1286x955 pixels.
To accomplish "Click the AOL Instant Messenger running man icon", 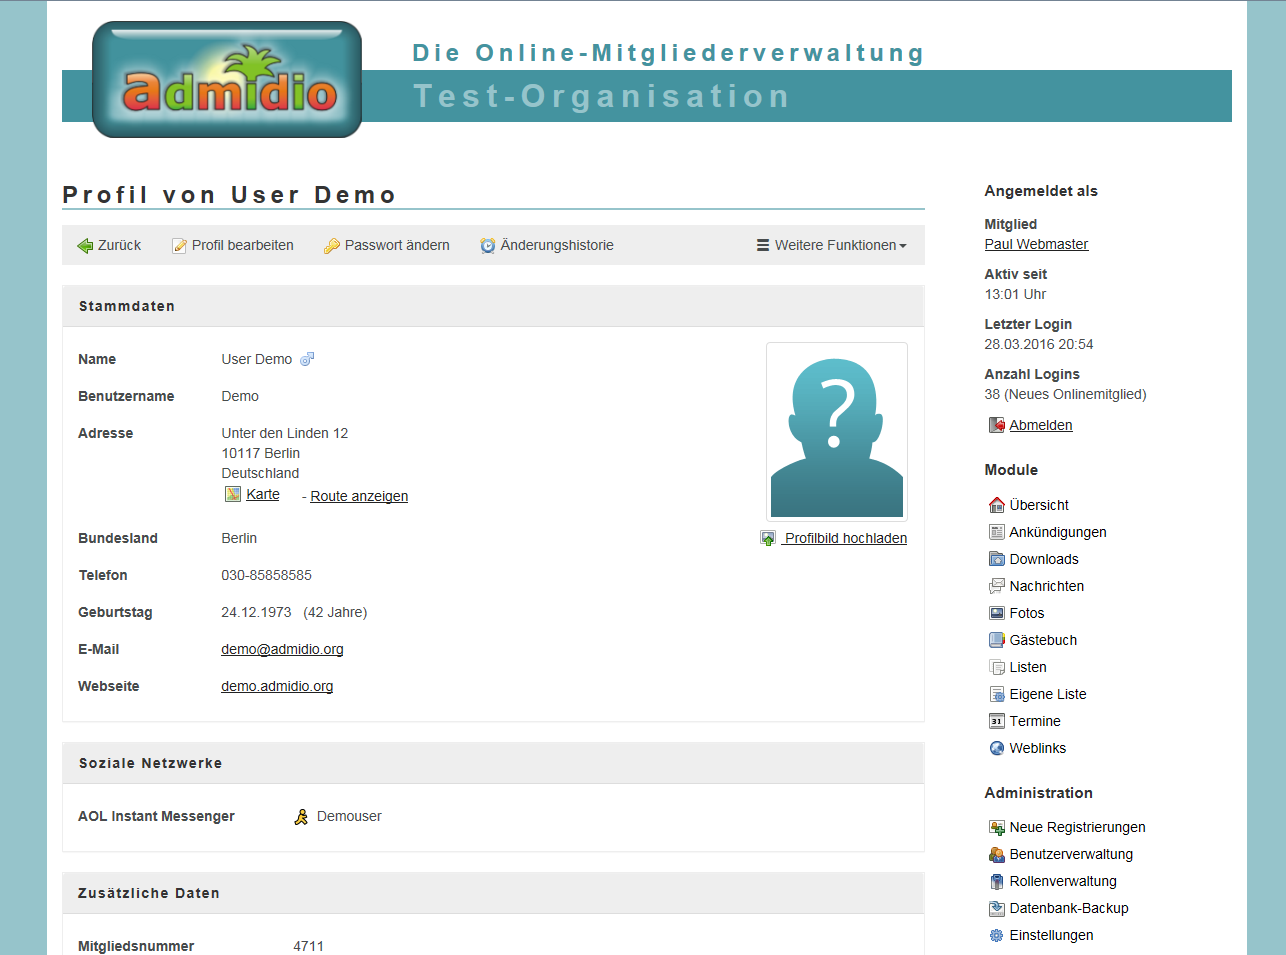I will pyautogui.click(x=301, y=817).
